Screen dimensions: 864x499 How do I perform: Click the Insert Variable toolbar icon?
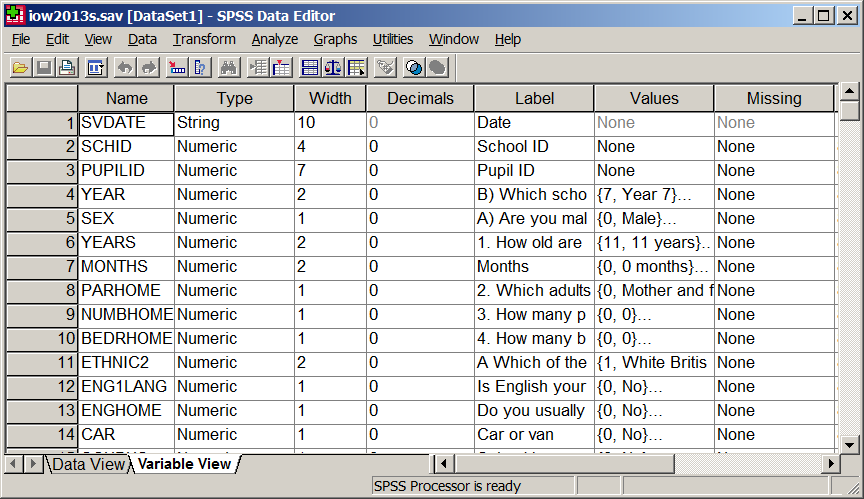(x=281, y=68)
